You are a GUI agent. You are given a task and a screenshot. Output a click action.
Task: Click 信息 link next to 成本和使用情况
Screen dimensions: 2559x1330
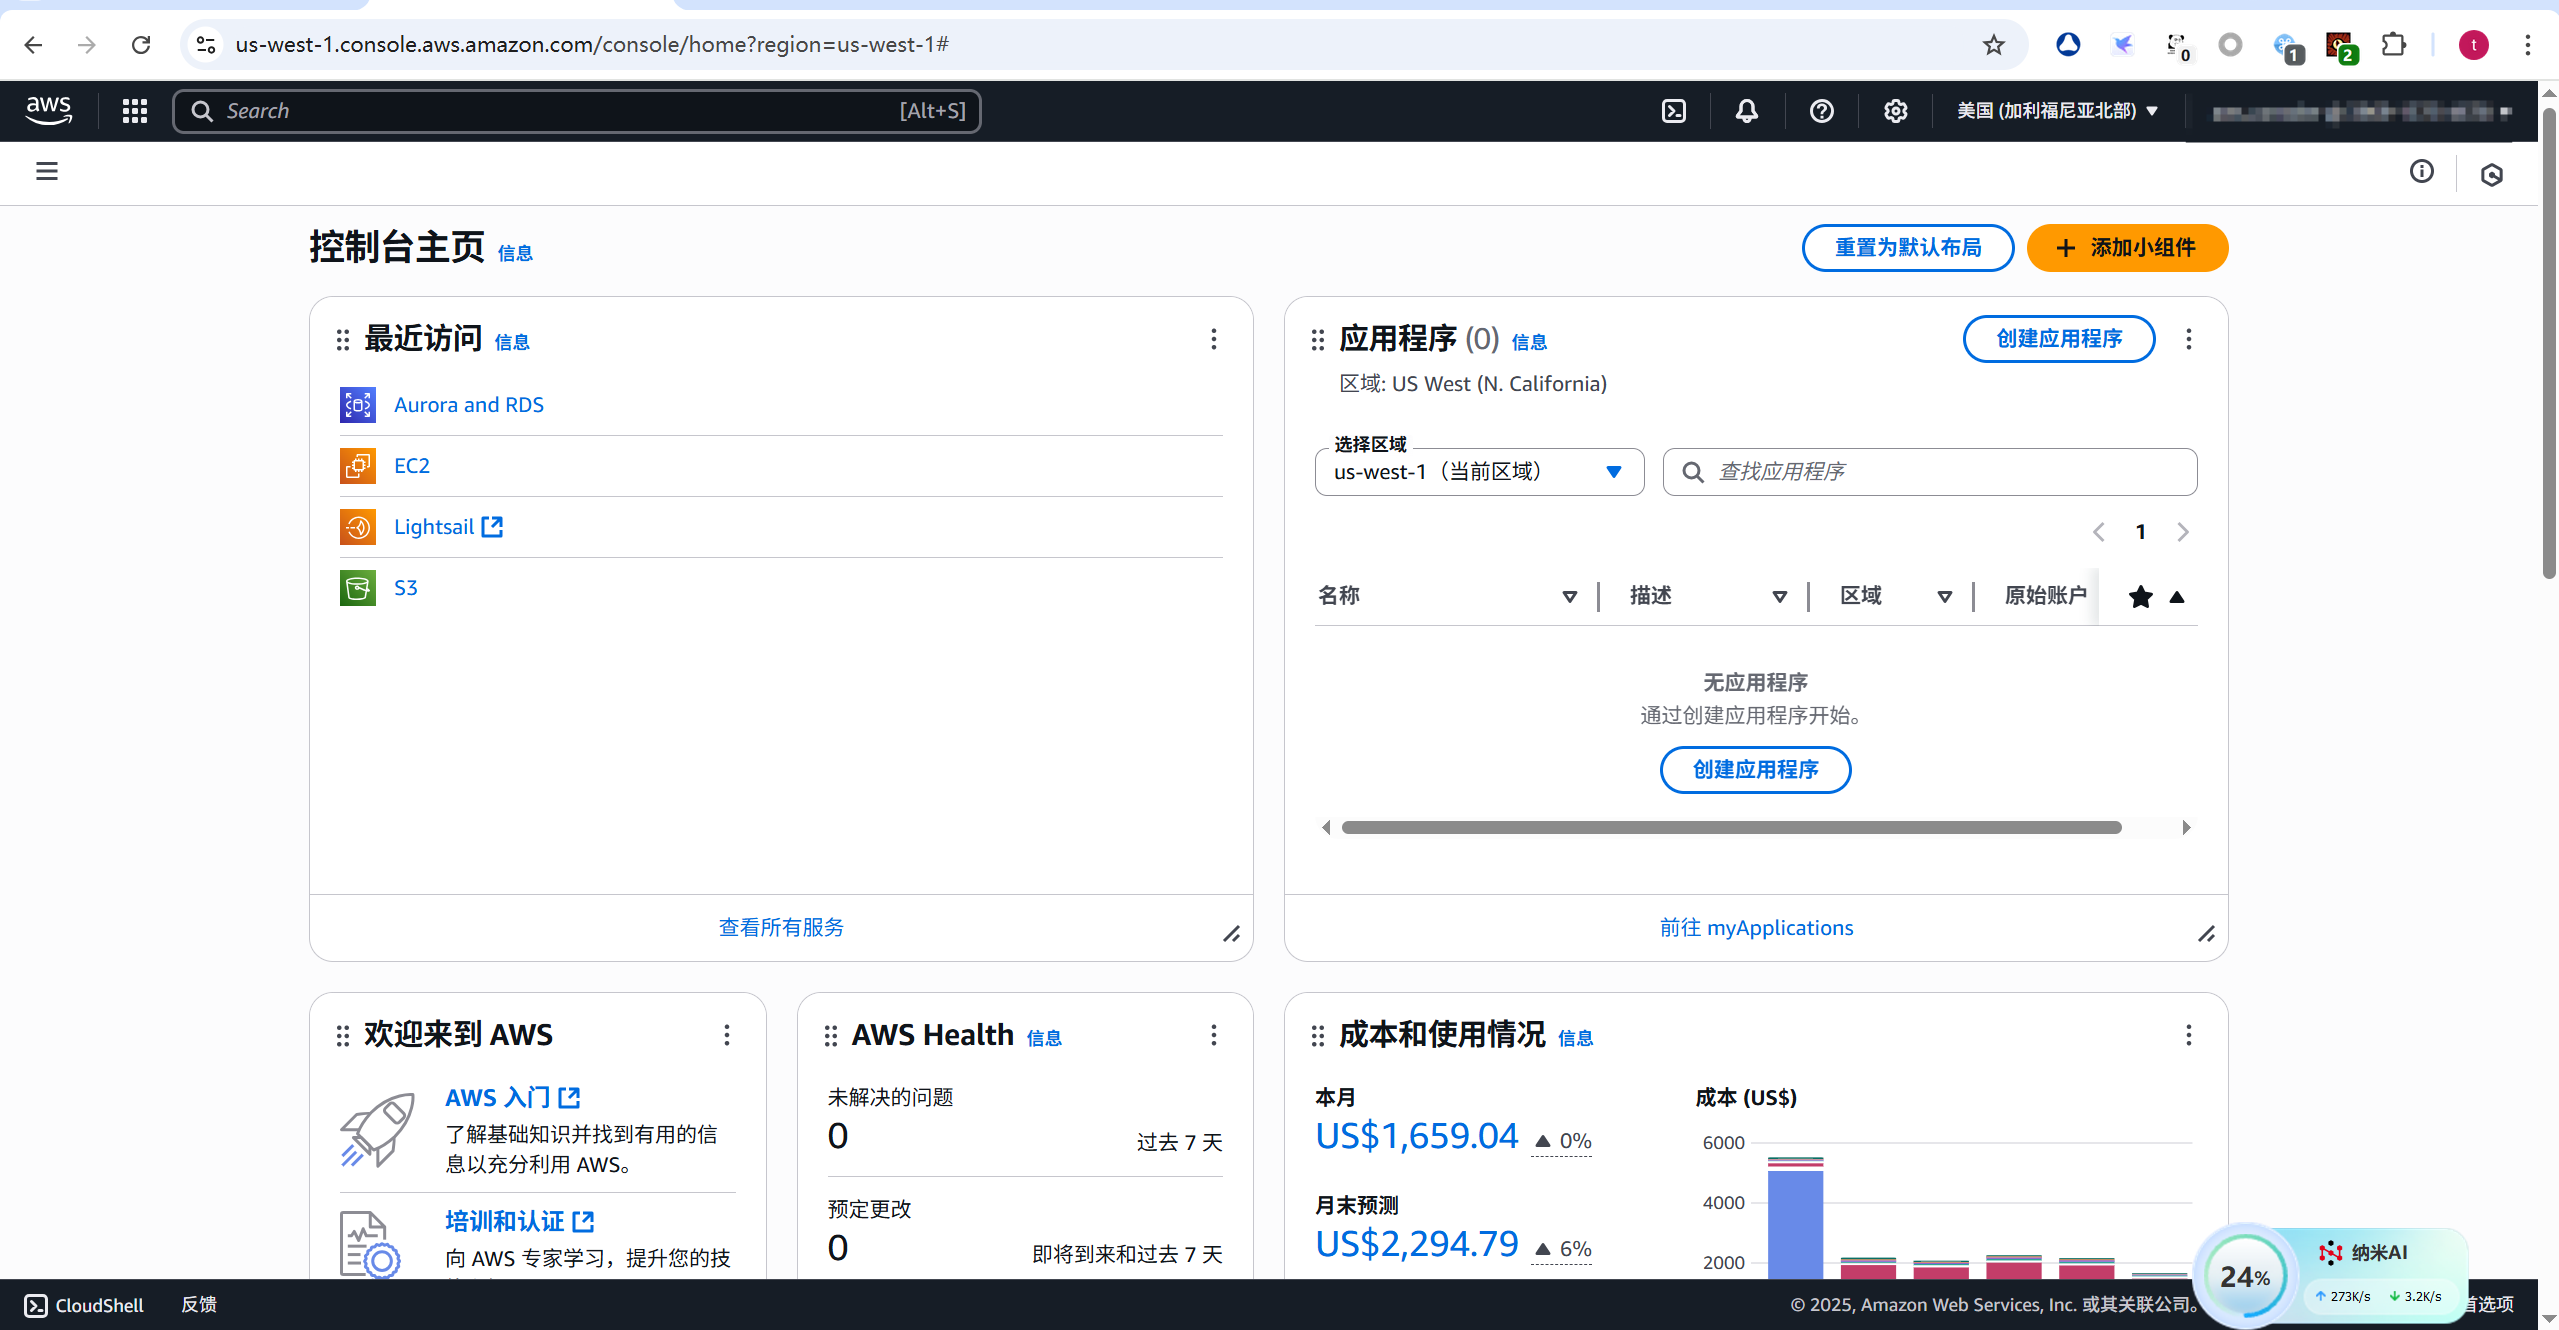tap(1575, 1039)
